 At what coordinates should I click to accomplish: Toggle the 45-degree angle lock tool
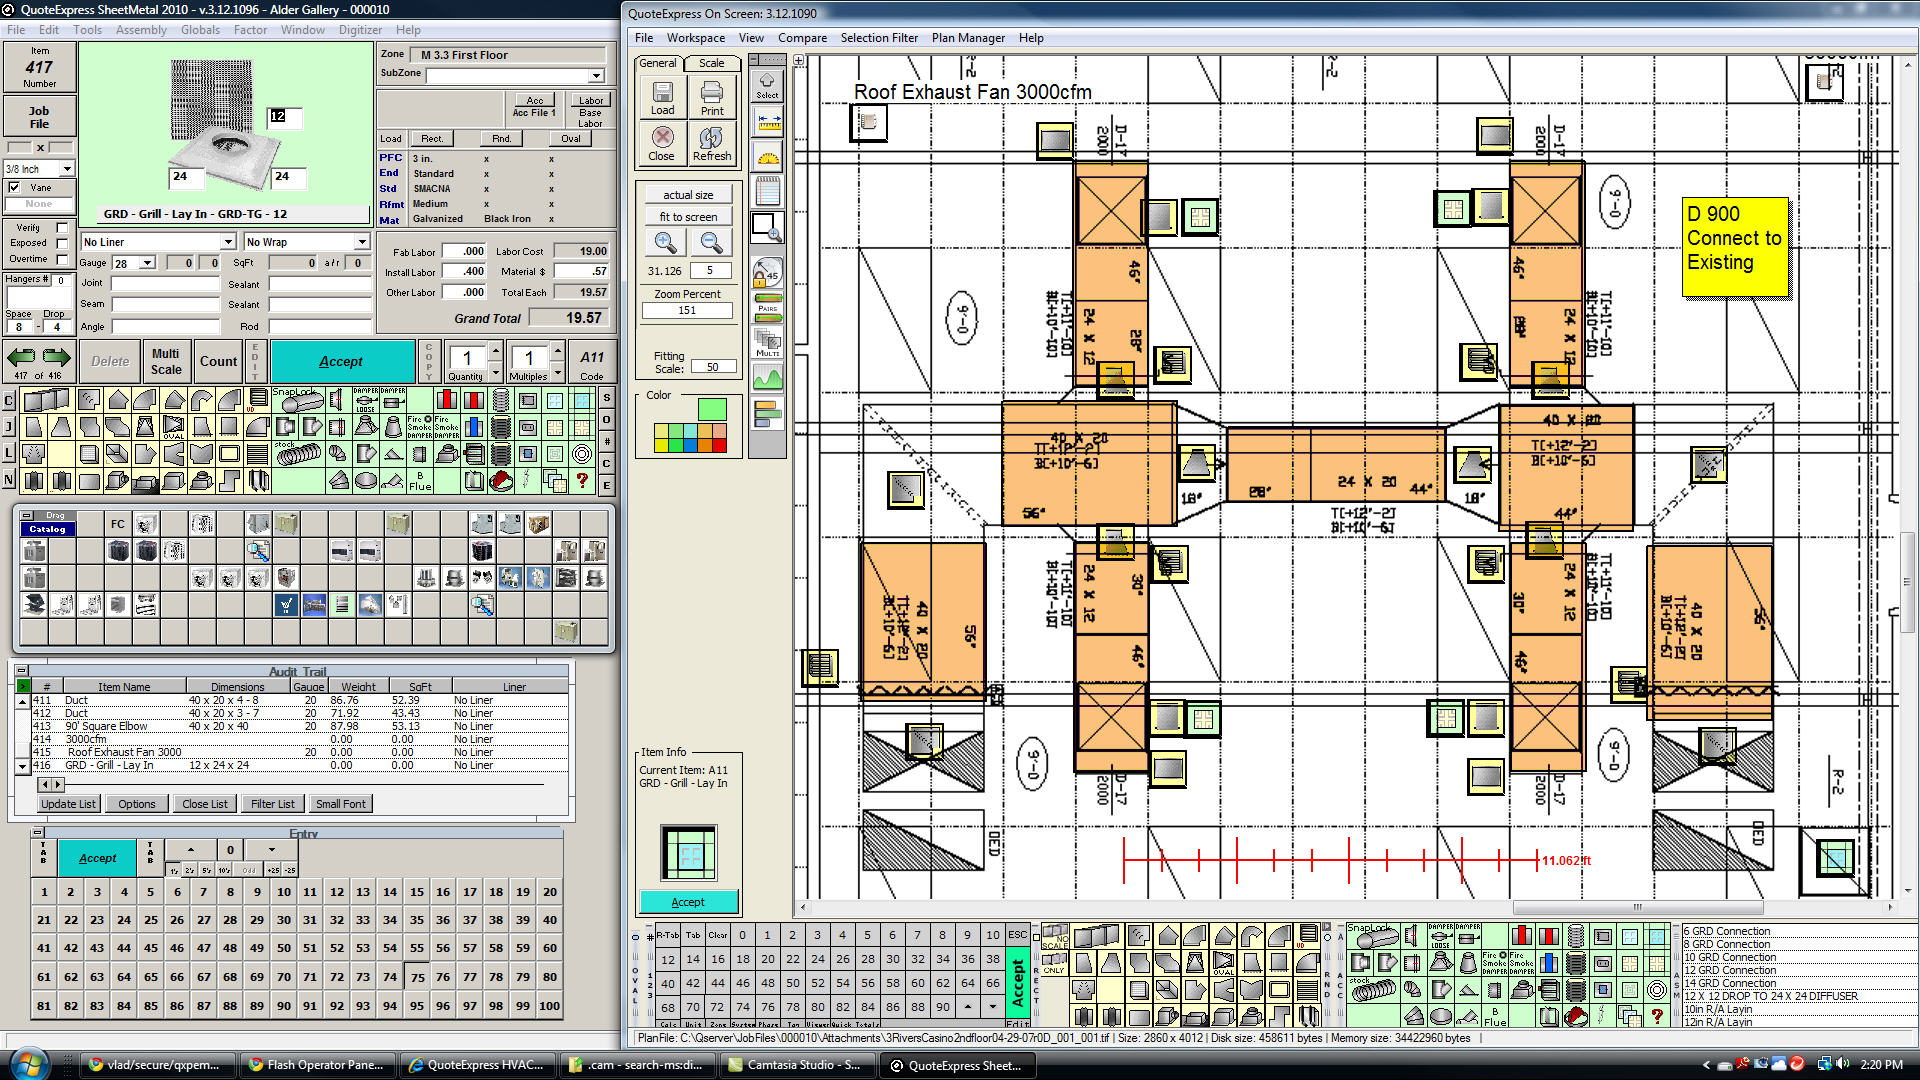click(x=768, y=272)
